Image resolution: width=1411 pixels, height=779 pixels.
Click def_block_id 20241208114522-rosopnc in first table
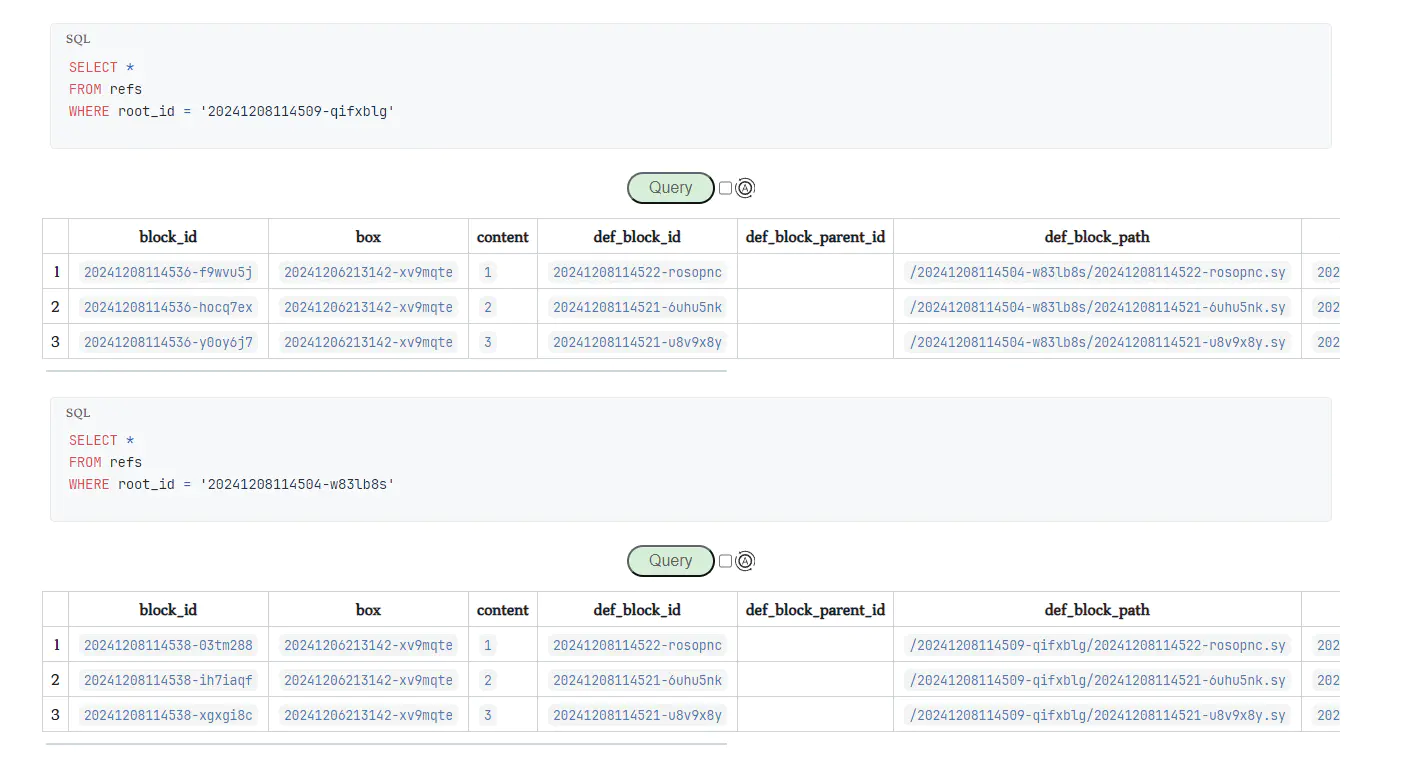tap(637, 272)
